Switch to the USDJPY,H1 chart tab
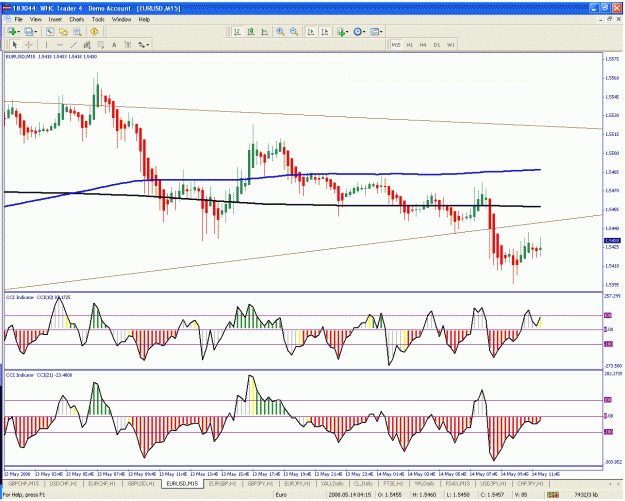 pyautogui.click(x=493, y=483)
